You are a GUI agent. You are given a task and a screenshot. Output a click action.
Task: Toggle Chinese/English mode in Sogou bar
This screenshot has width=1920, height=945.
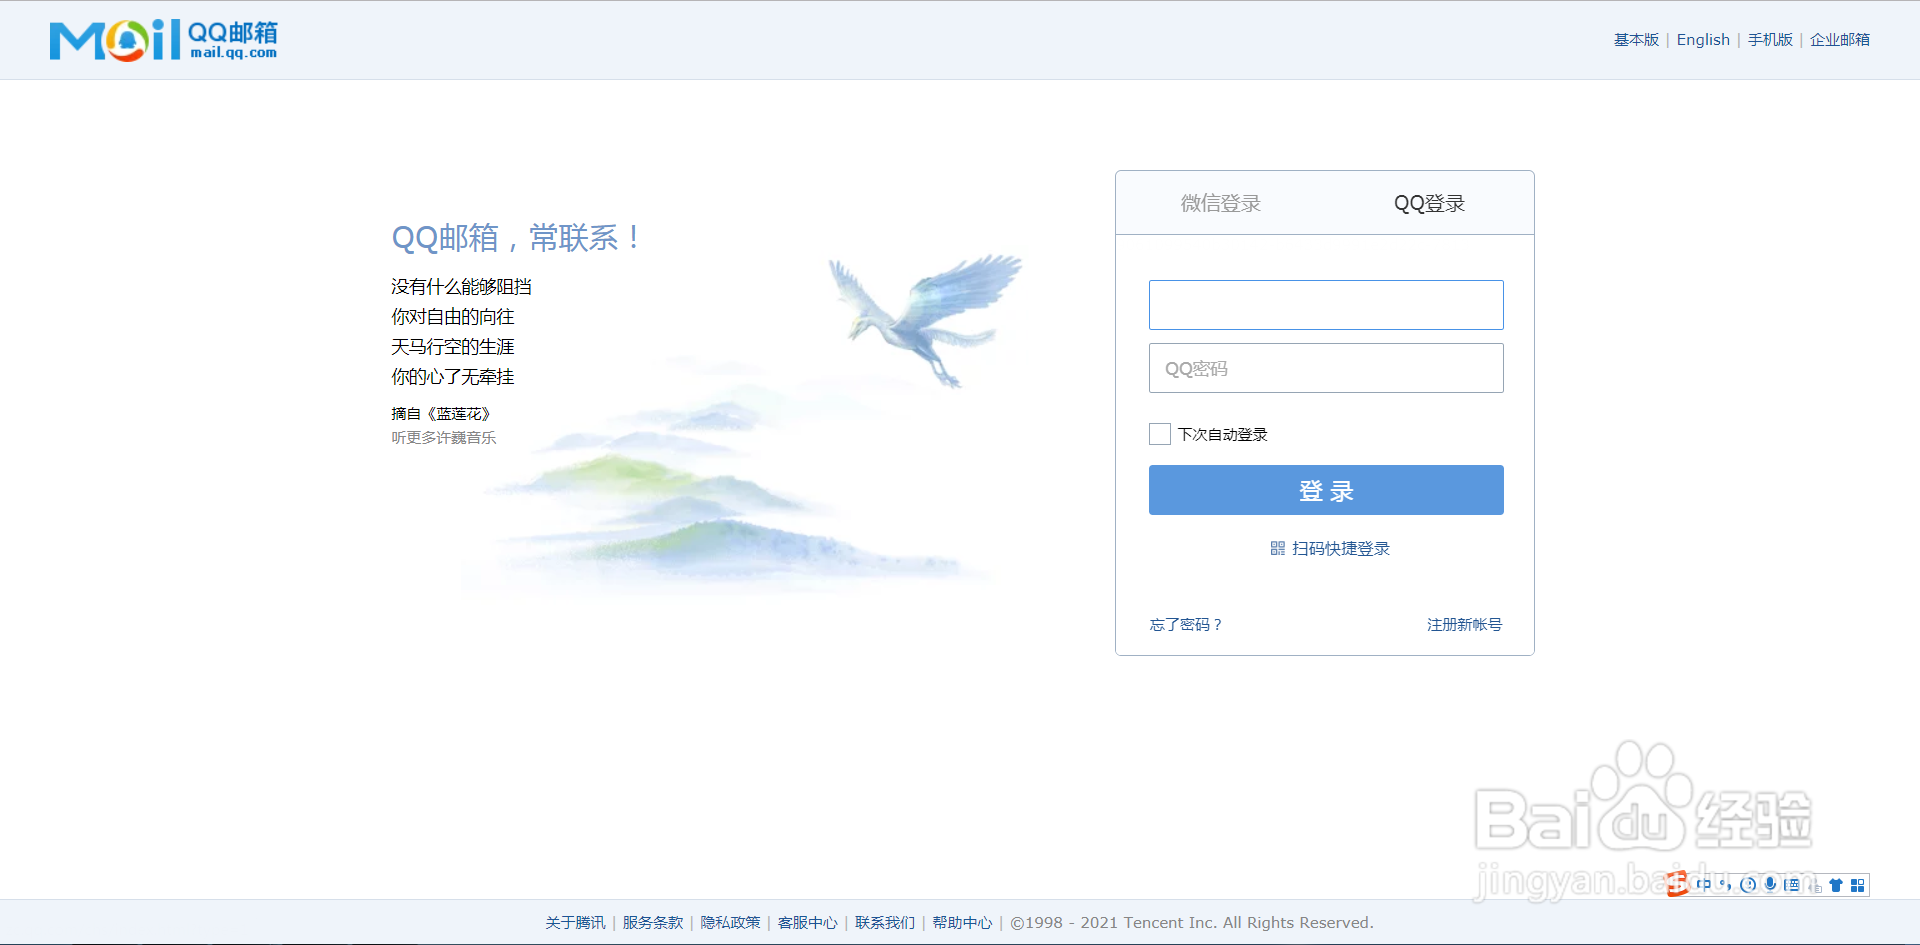(1704, 884)
